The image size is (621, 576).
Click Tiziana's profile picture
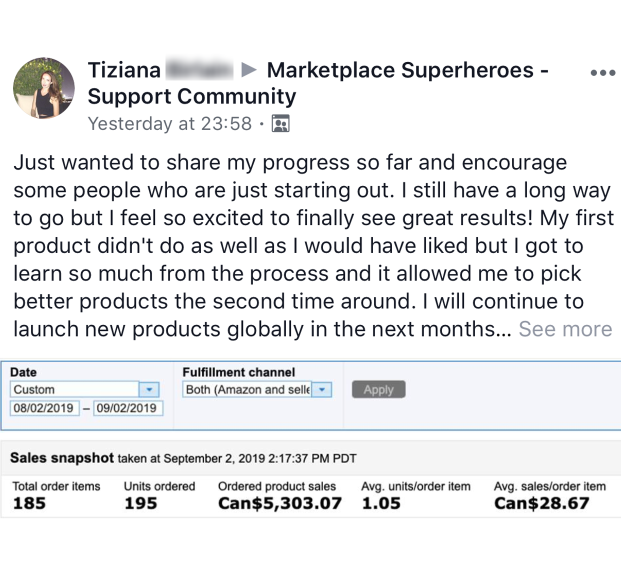click(44, 88)
